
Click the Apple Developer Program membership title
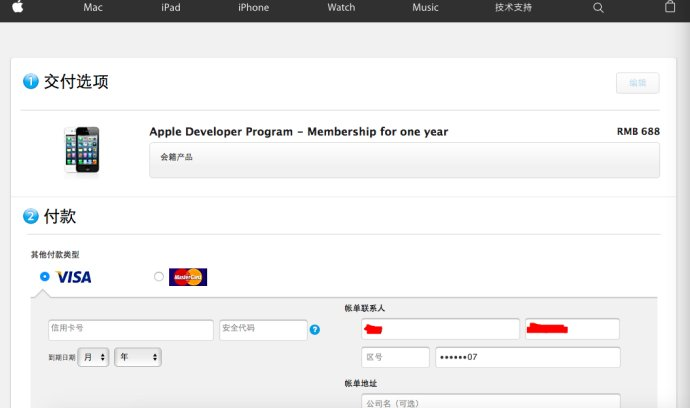pos(298,132)
